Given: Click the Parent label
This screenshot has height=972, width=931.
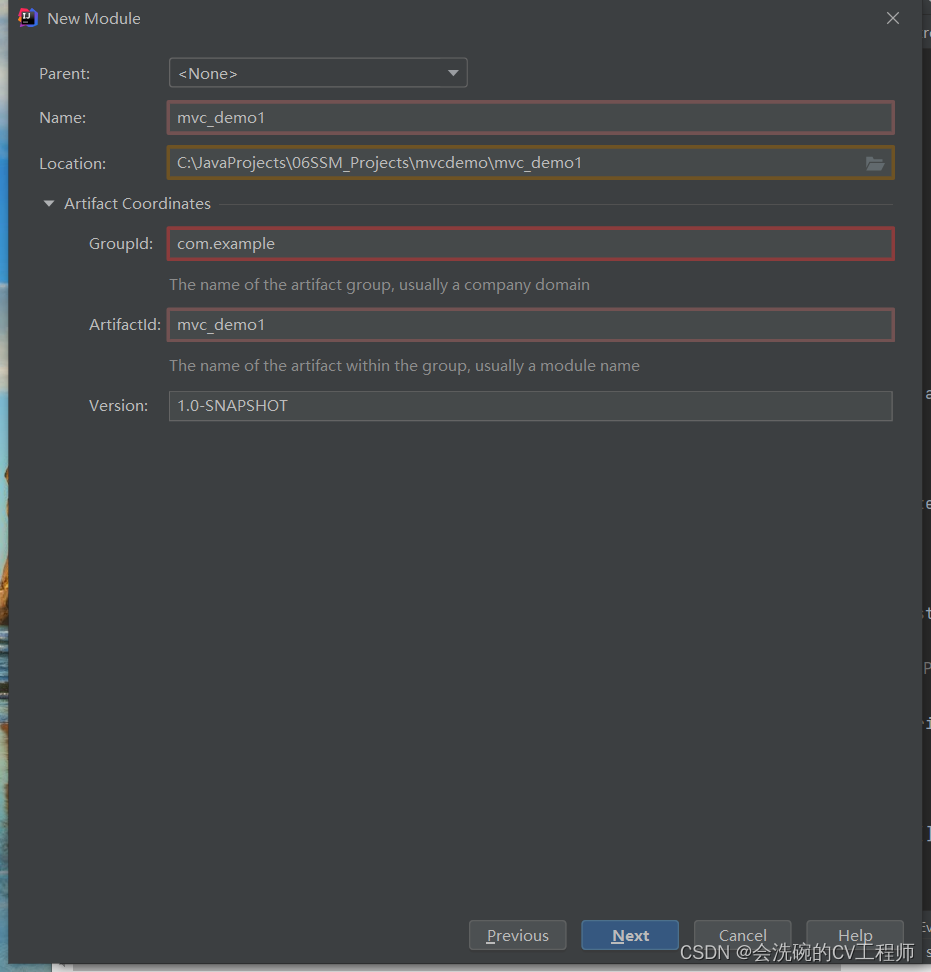Looking at the screenshot, I should 64,74.
